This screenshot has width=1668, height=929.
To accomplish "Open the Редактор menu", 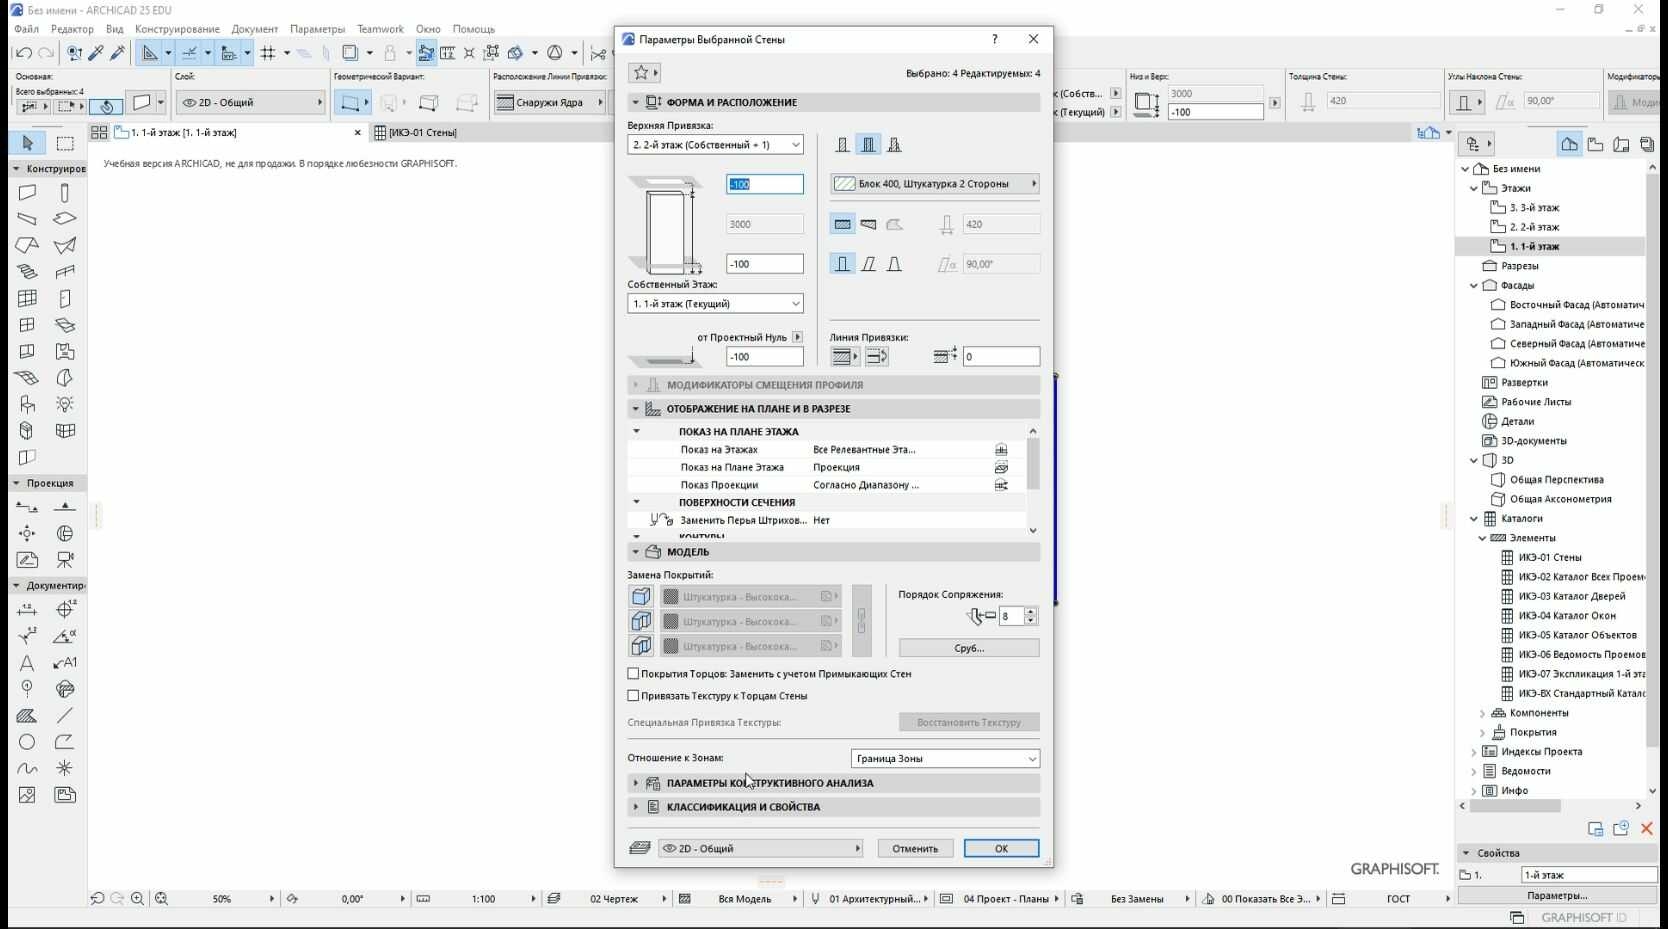I will pyautogui.click(x=72, y=29).
